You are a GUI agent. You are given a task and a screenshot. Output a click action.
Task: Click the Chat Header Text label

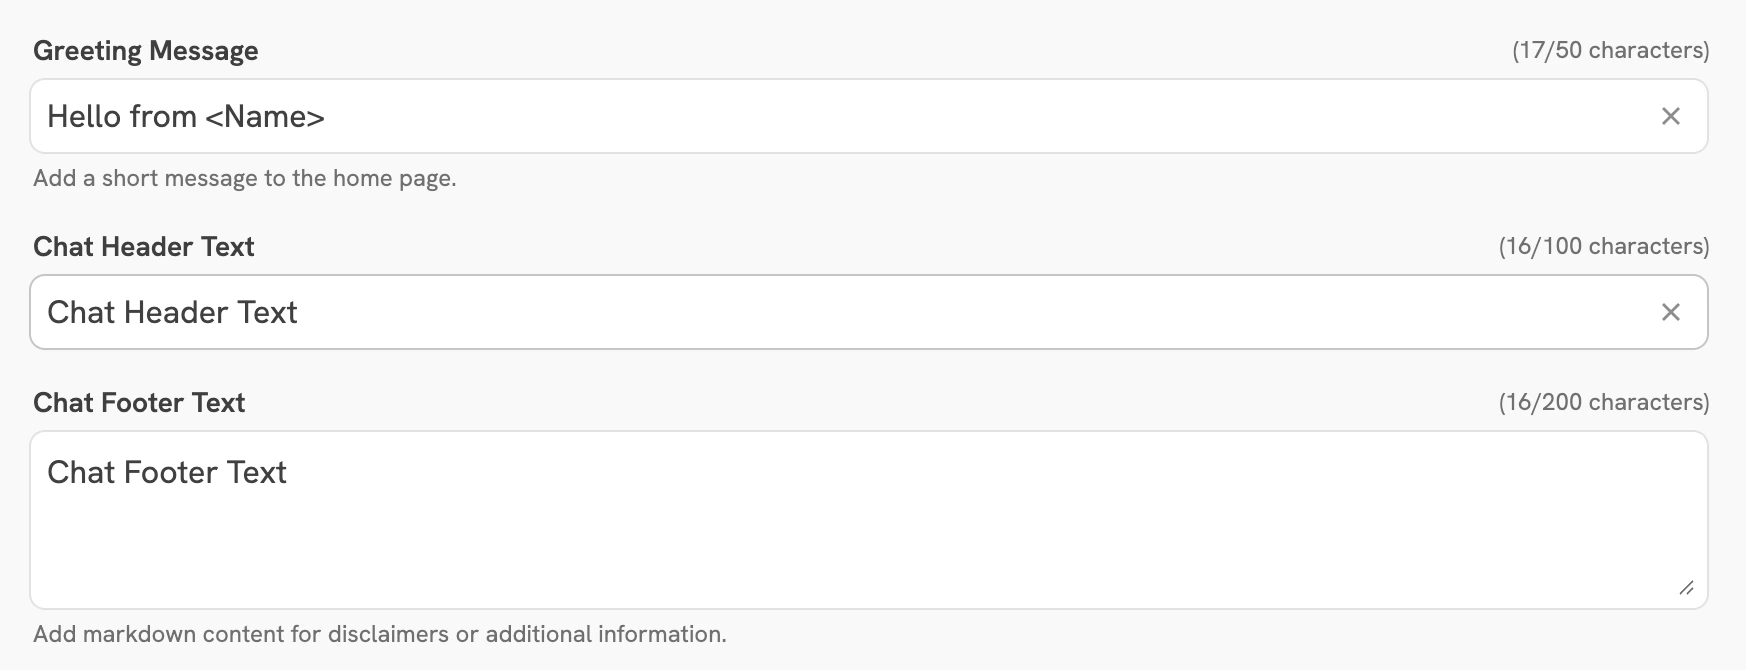143,246
